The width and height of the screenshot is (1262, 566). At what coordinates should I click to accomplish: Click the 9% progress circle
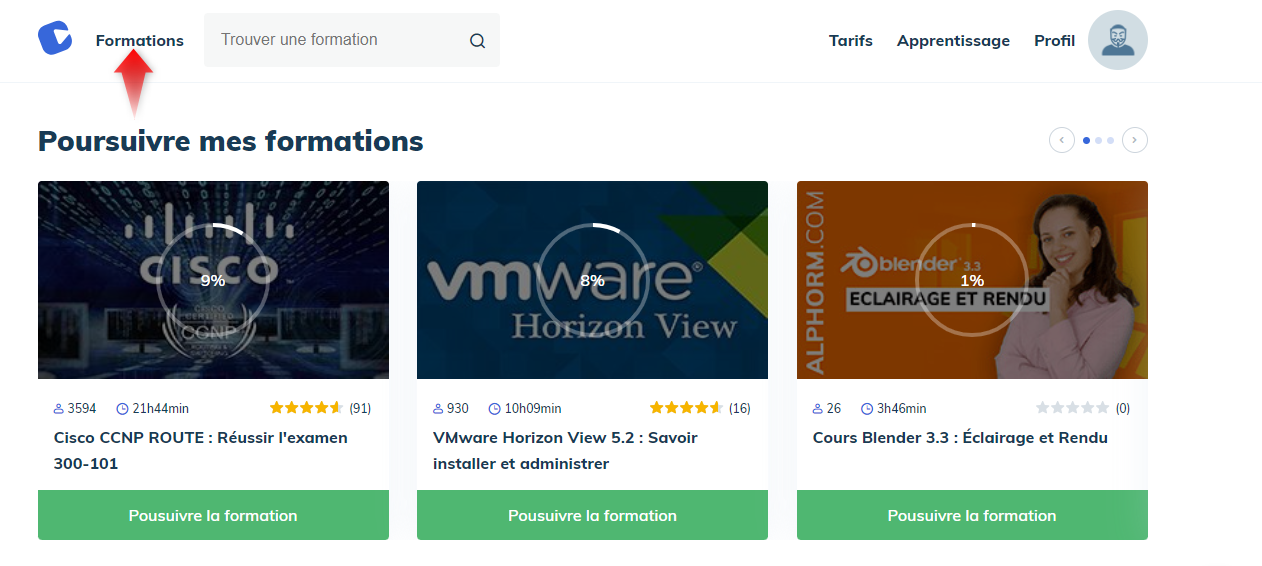pyautogui.click(x=213, y=280)
